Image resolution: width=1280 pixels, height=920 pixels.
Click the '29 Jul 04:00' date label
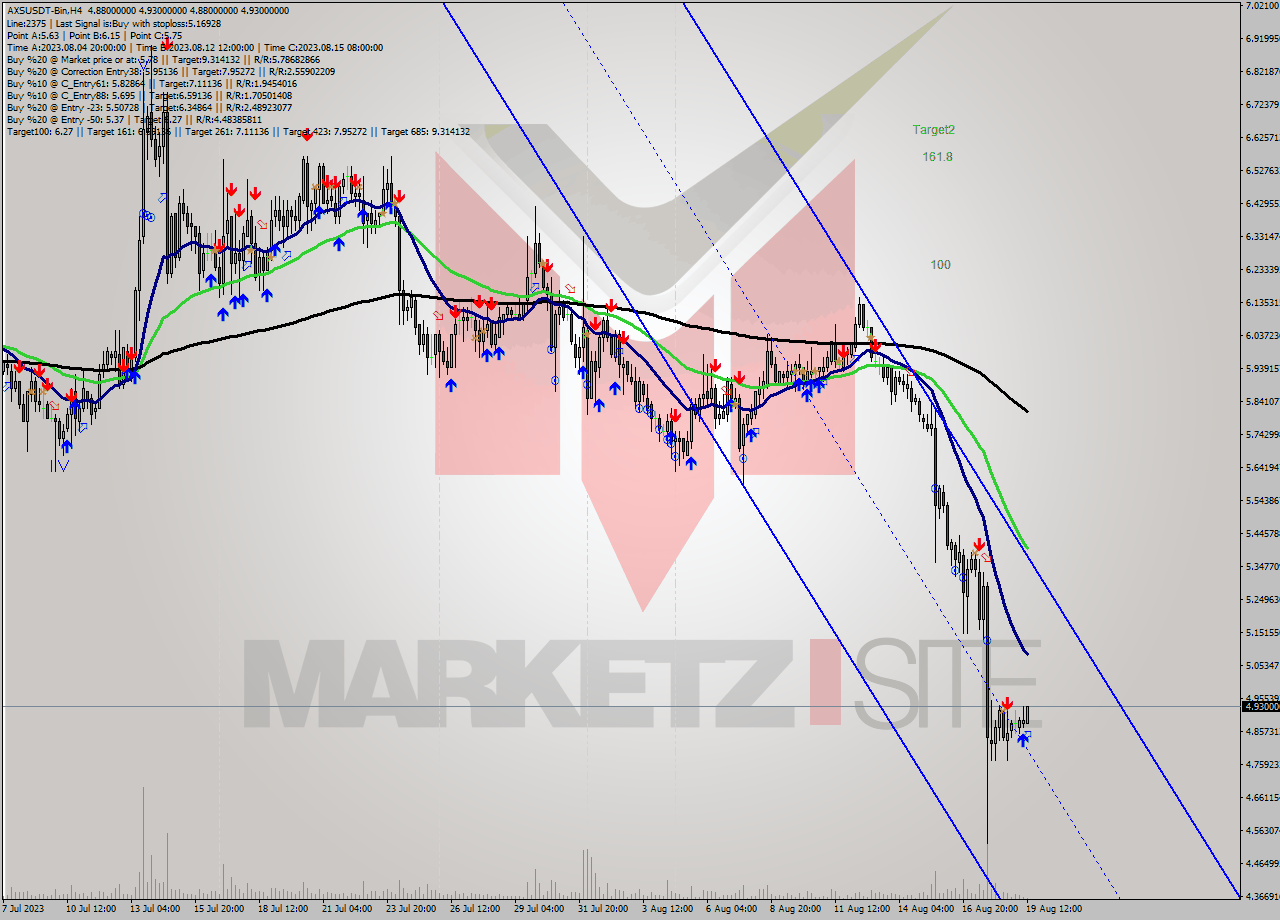tap(538, 909)
